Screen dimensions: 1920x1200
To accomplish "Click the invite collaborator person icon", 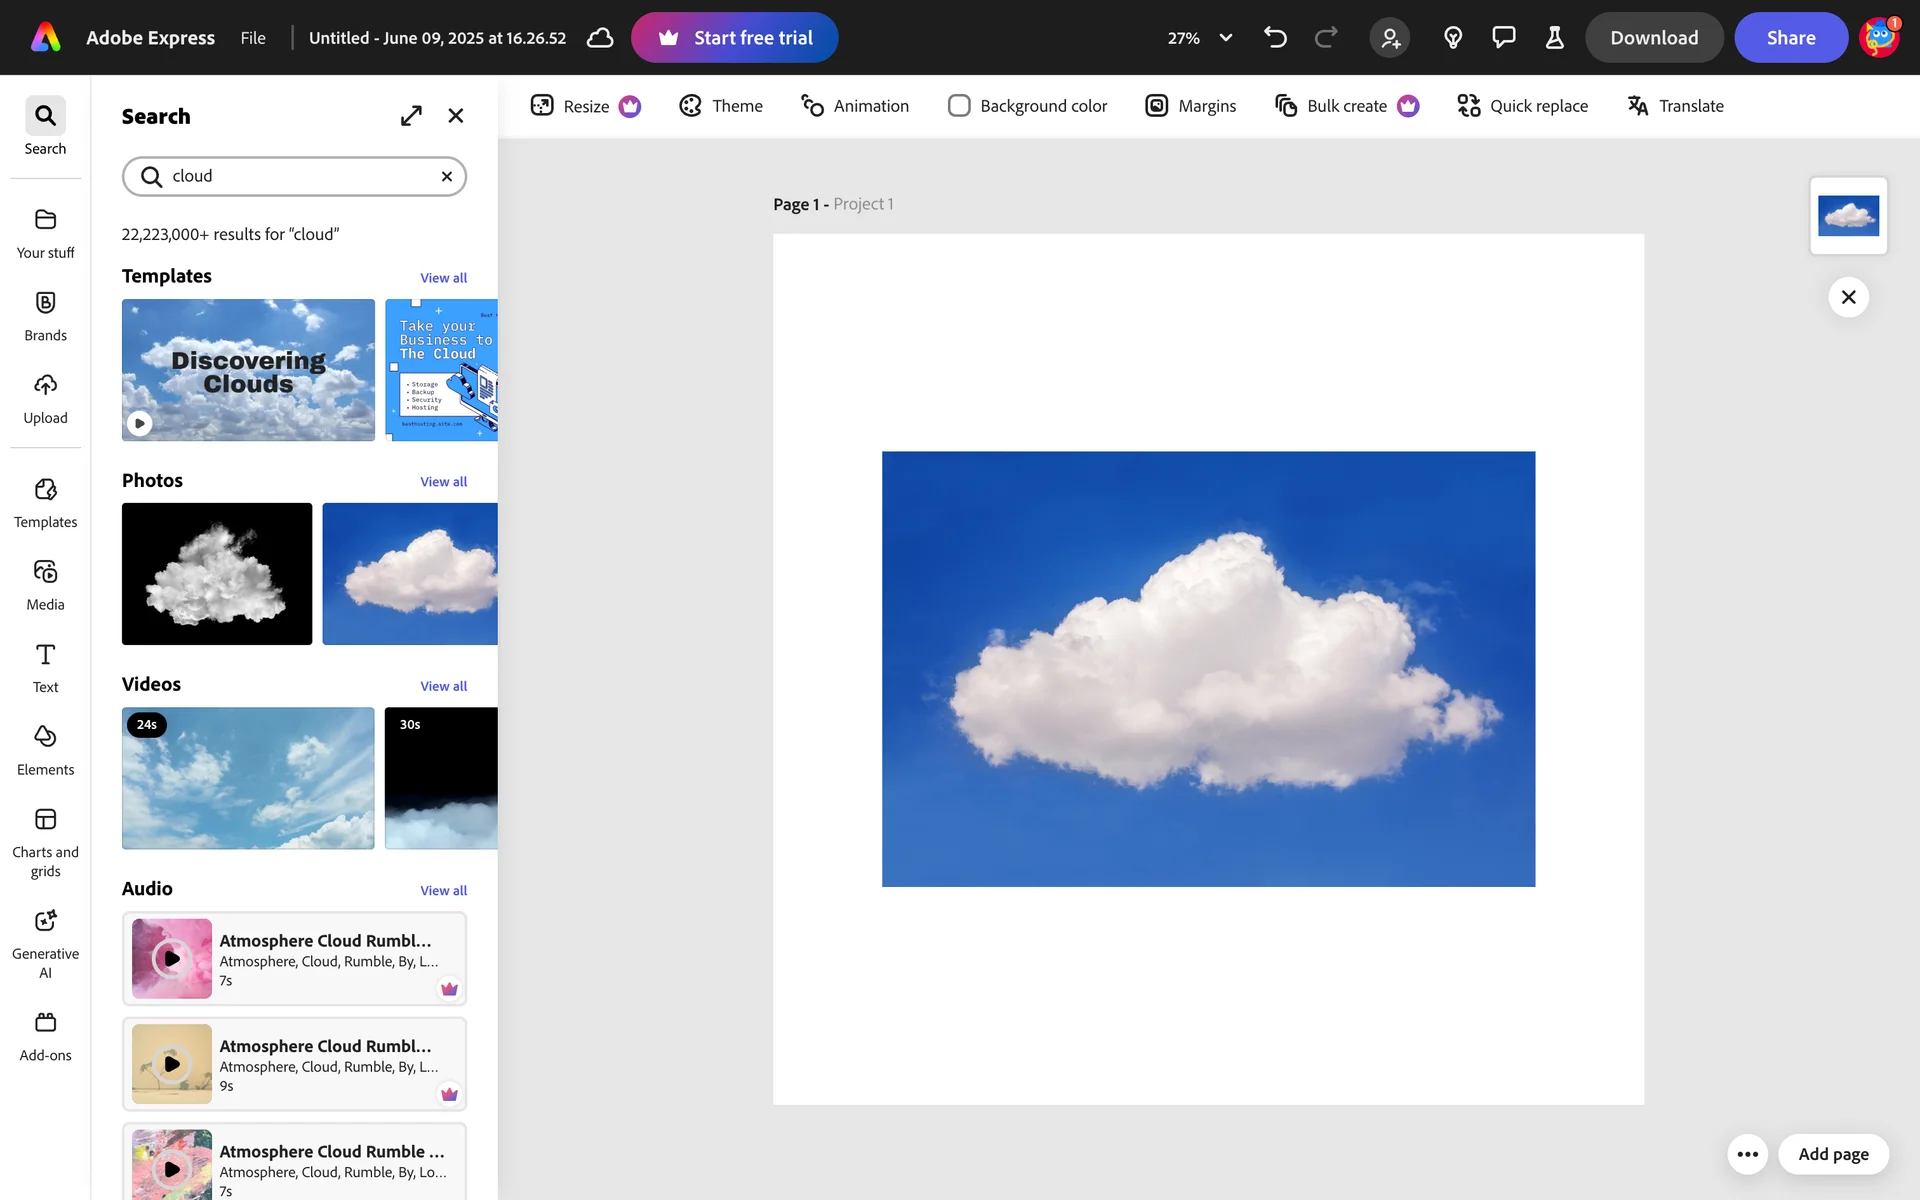I will click(x=1390, y=38).
